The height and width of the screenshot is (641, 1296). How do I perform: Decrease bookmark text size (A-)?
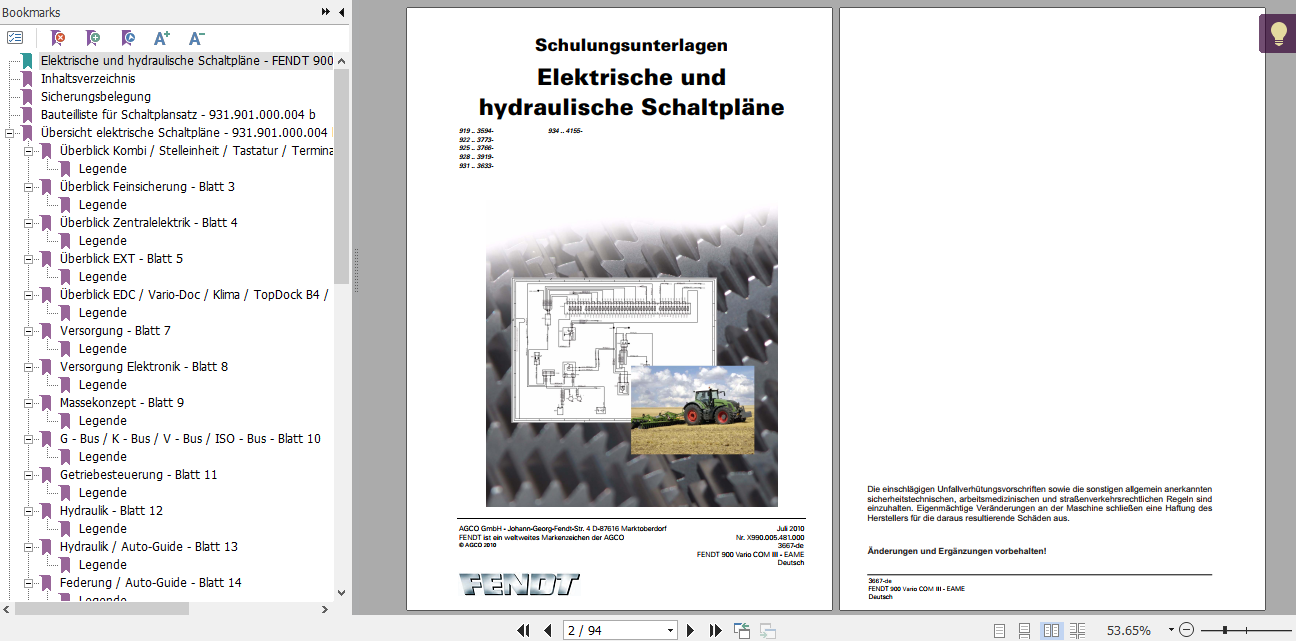pos(196,38)
